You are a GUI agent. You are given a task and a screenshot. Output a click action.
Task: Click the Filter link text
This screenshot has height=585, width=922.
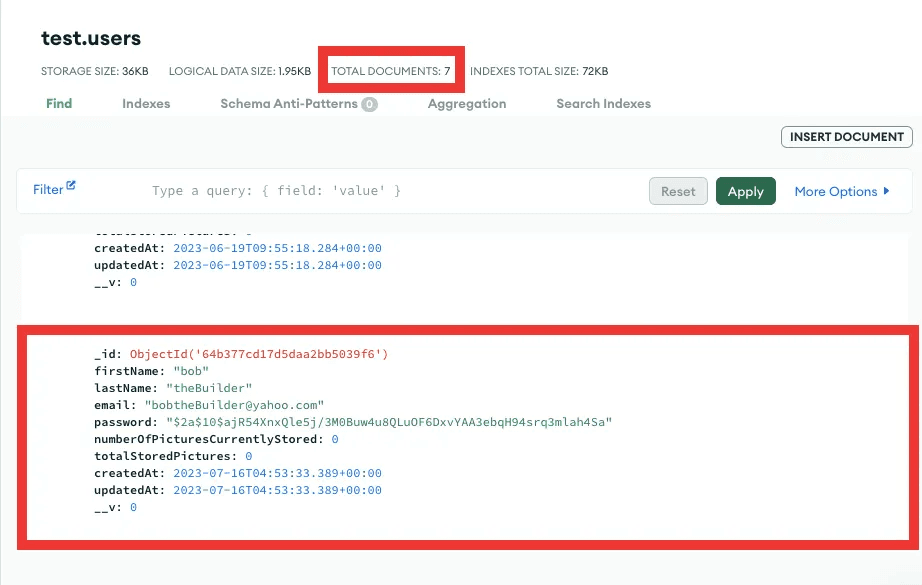click(48, 189)
